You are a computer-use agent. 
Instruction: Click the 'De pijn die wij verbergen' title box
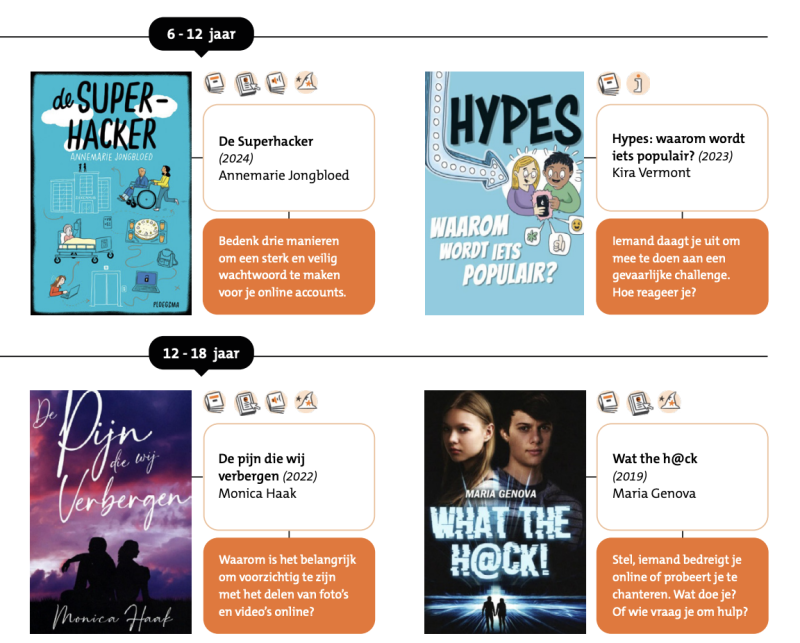[x=289, y=477]
